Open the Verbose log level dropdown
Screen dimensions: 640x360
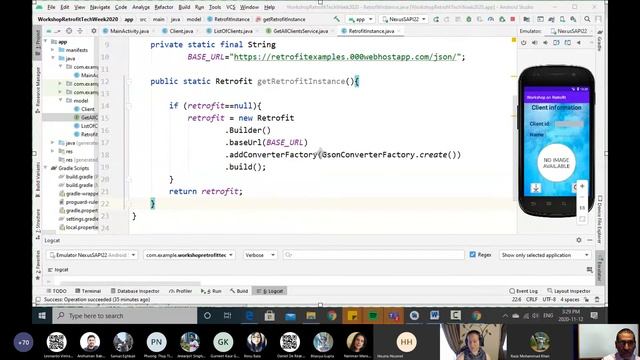(260, 255)
